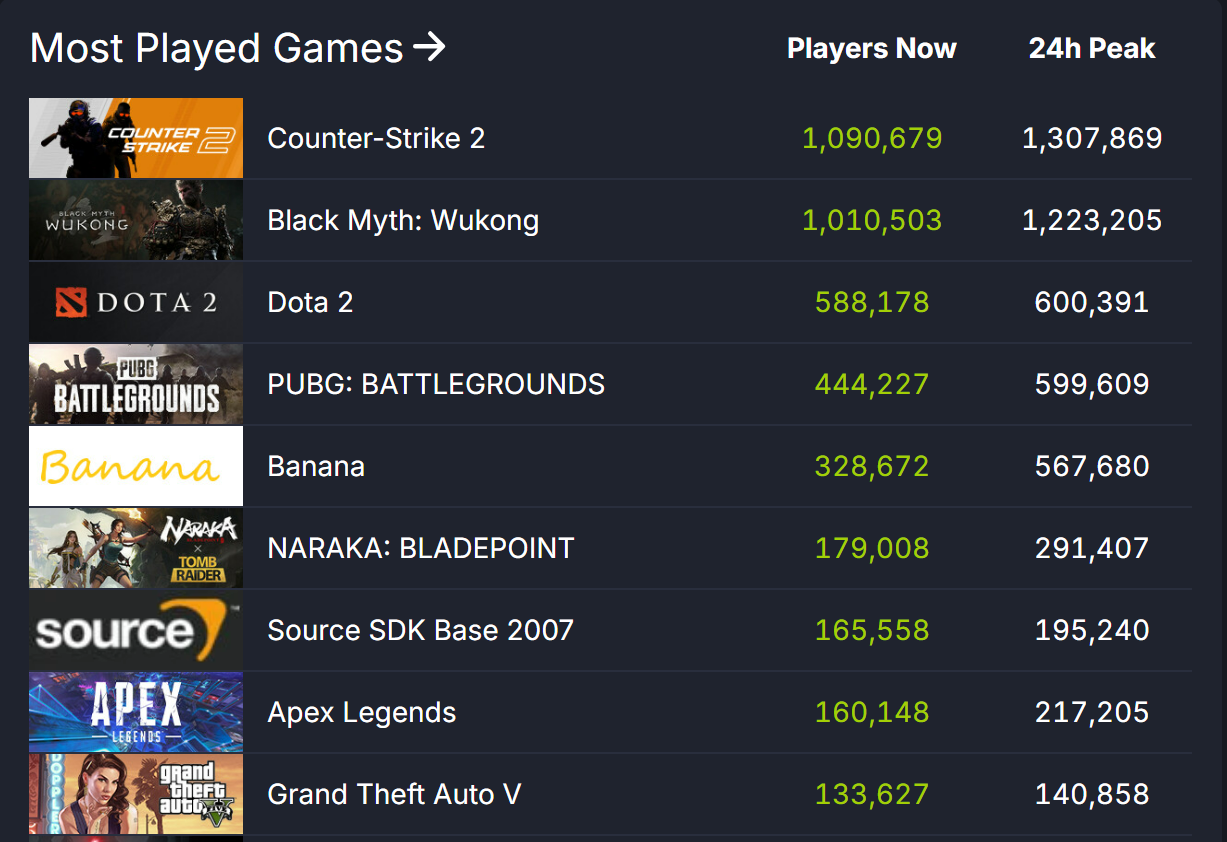This screenshot has height=842, width=1227.
Task: Open the Black Myth: Wukong thumbnail image
Action: (136, 220)
